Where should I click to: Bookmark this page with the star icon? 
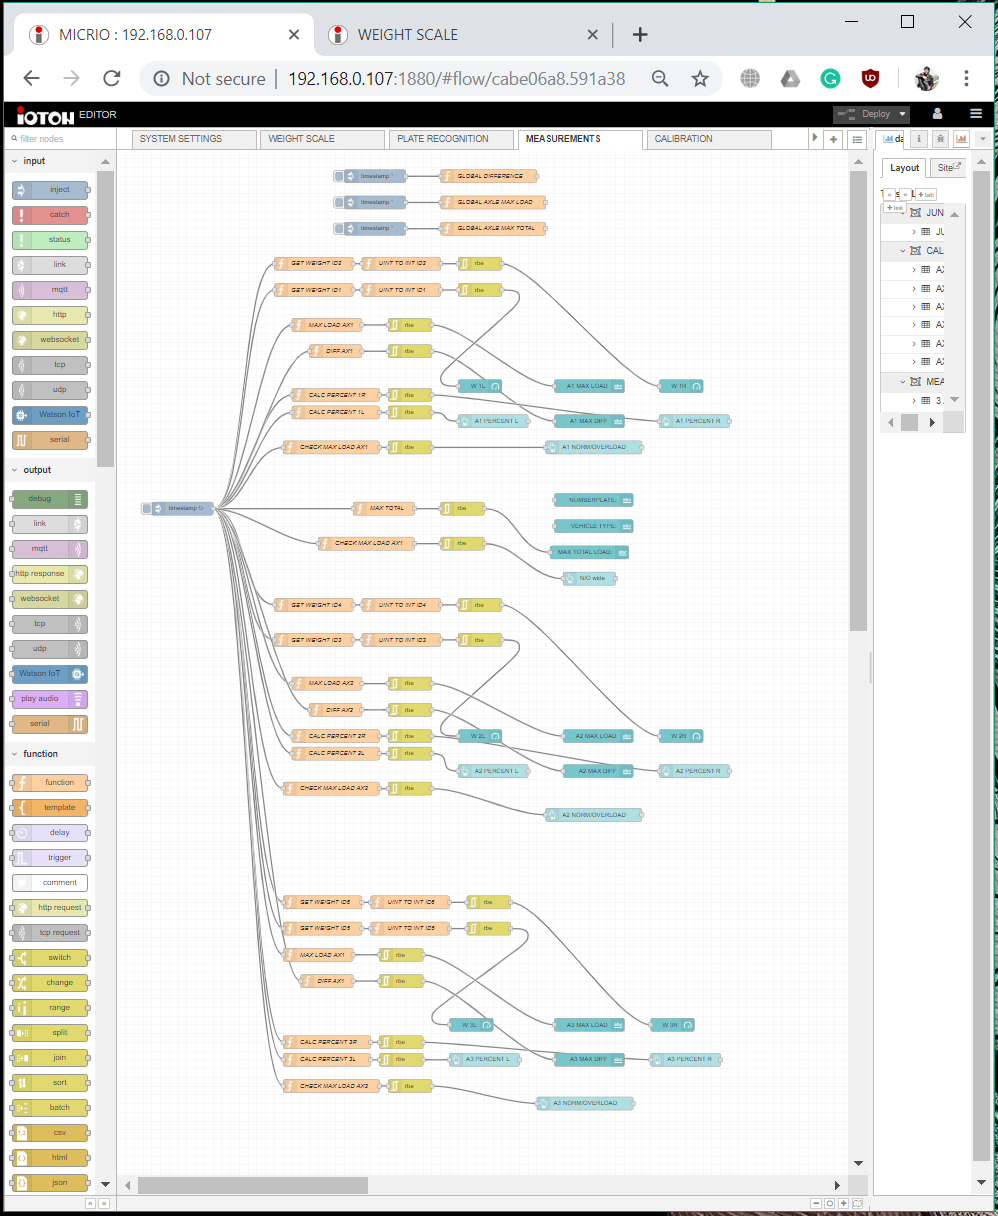coord(700,78)
